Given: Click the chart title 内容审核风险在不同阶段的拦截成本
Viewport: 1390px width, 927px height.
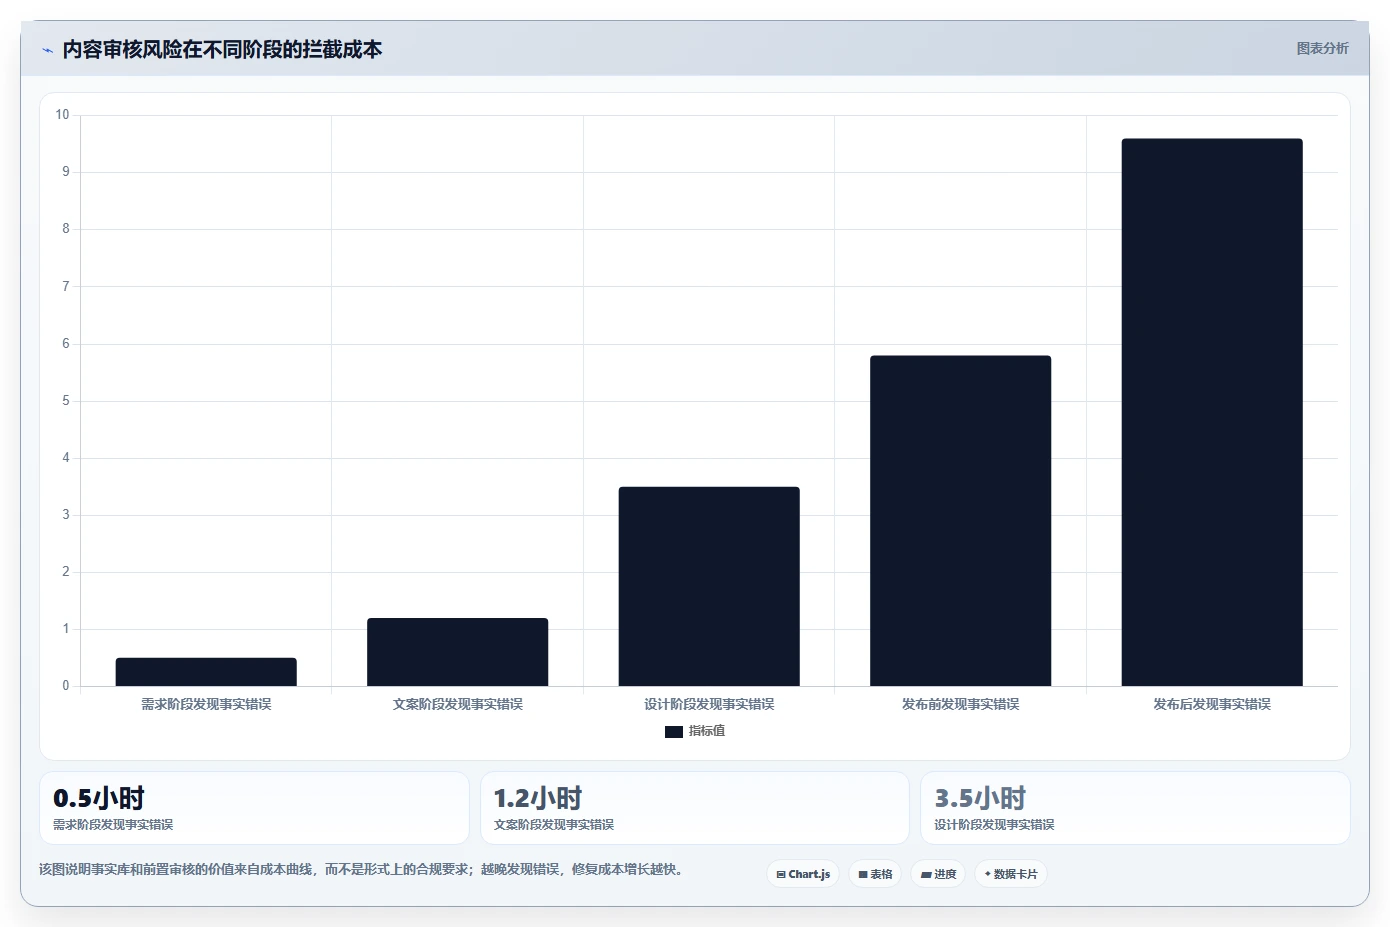Looking at the screenshot, I should click(x=222, y=50).
